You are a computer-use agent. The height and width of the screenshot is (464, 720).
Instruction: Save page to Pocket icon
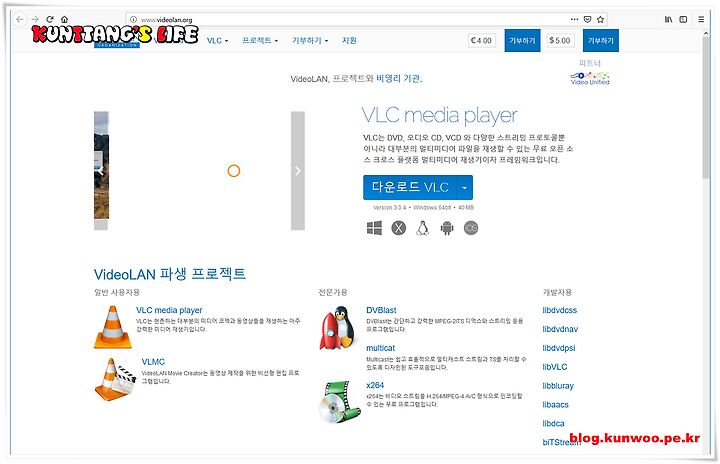point(587,19)
